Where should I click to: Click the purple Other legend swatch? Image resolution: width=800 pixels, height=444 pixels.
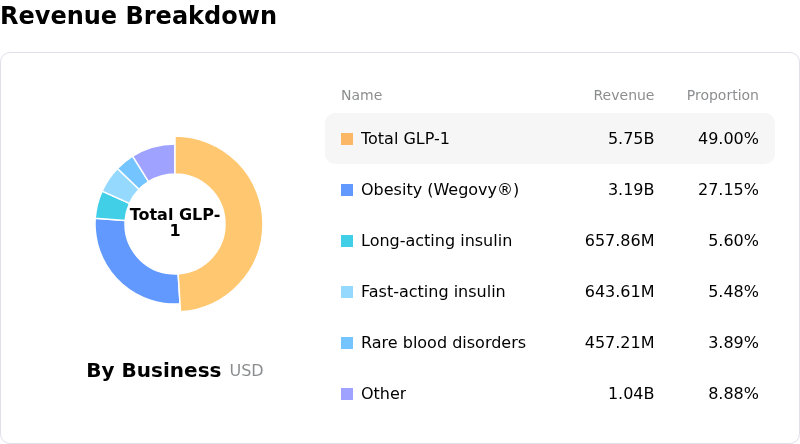347,394
